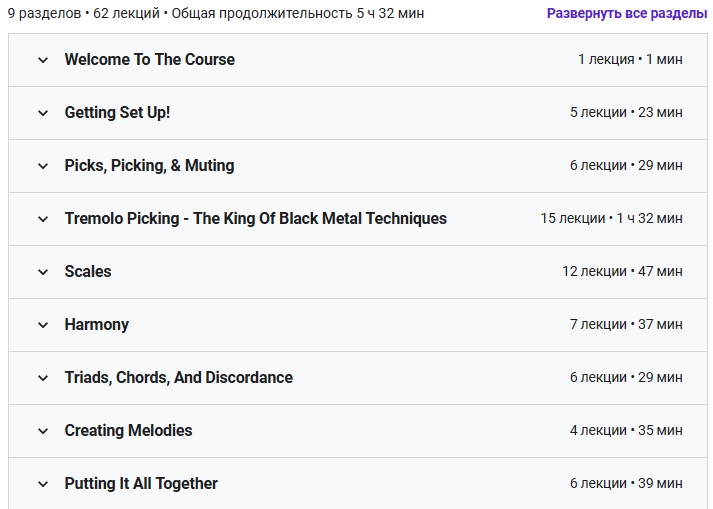Click the chevron icon beside Harmony
The height and width of the screenshot is (509, 713).
(43, 325)
